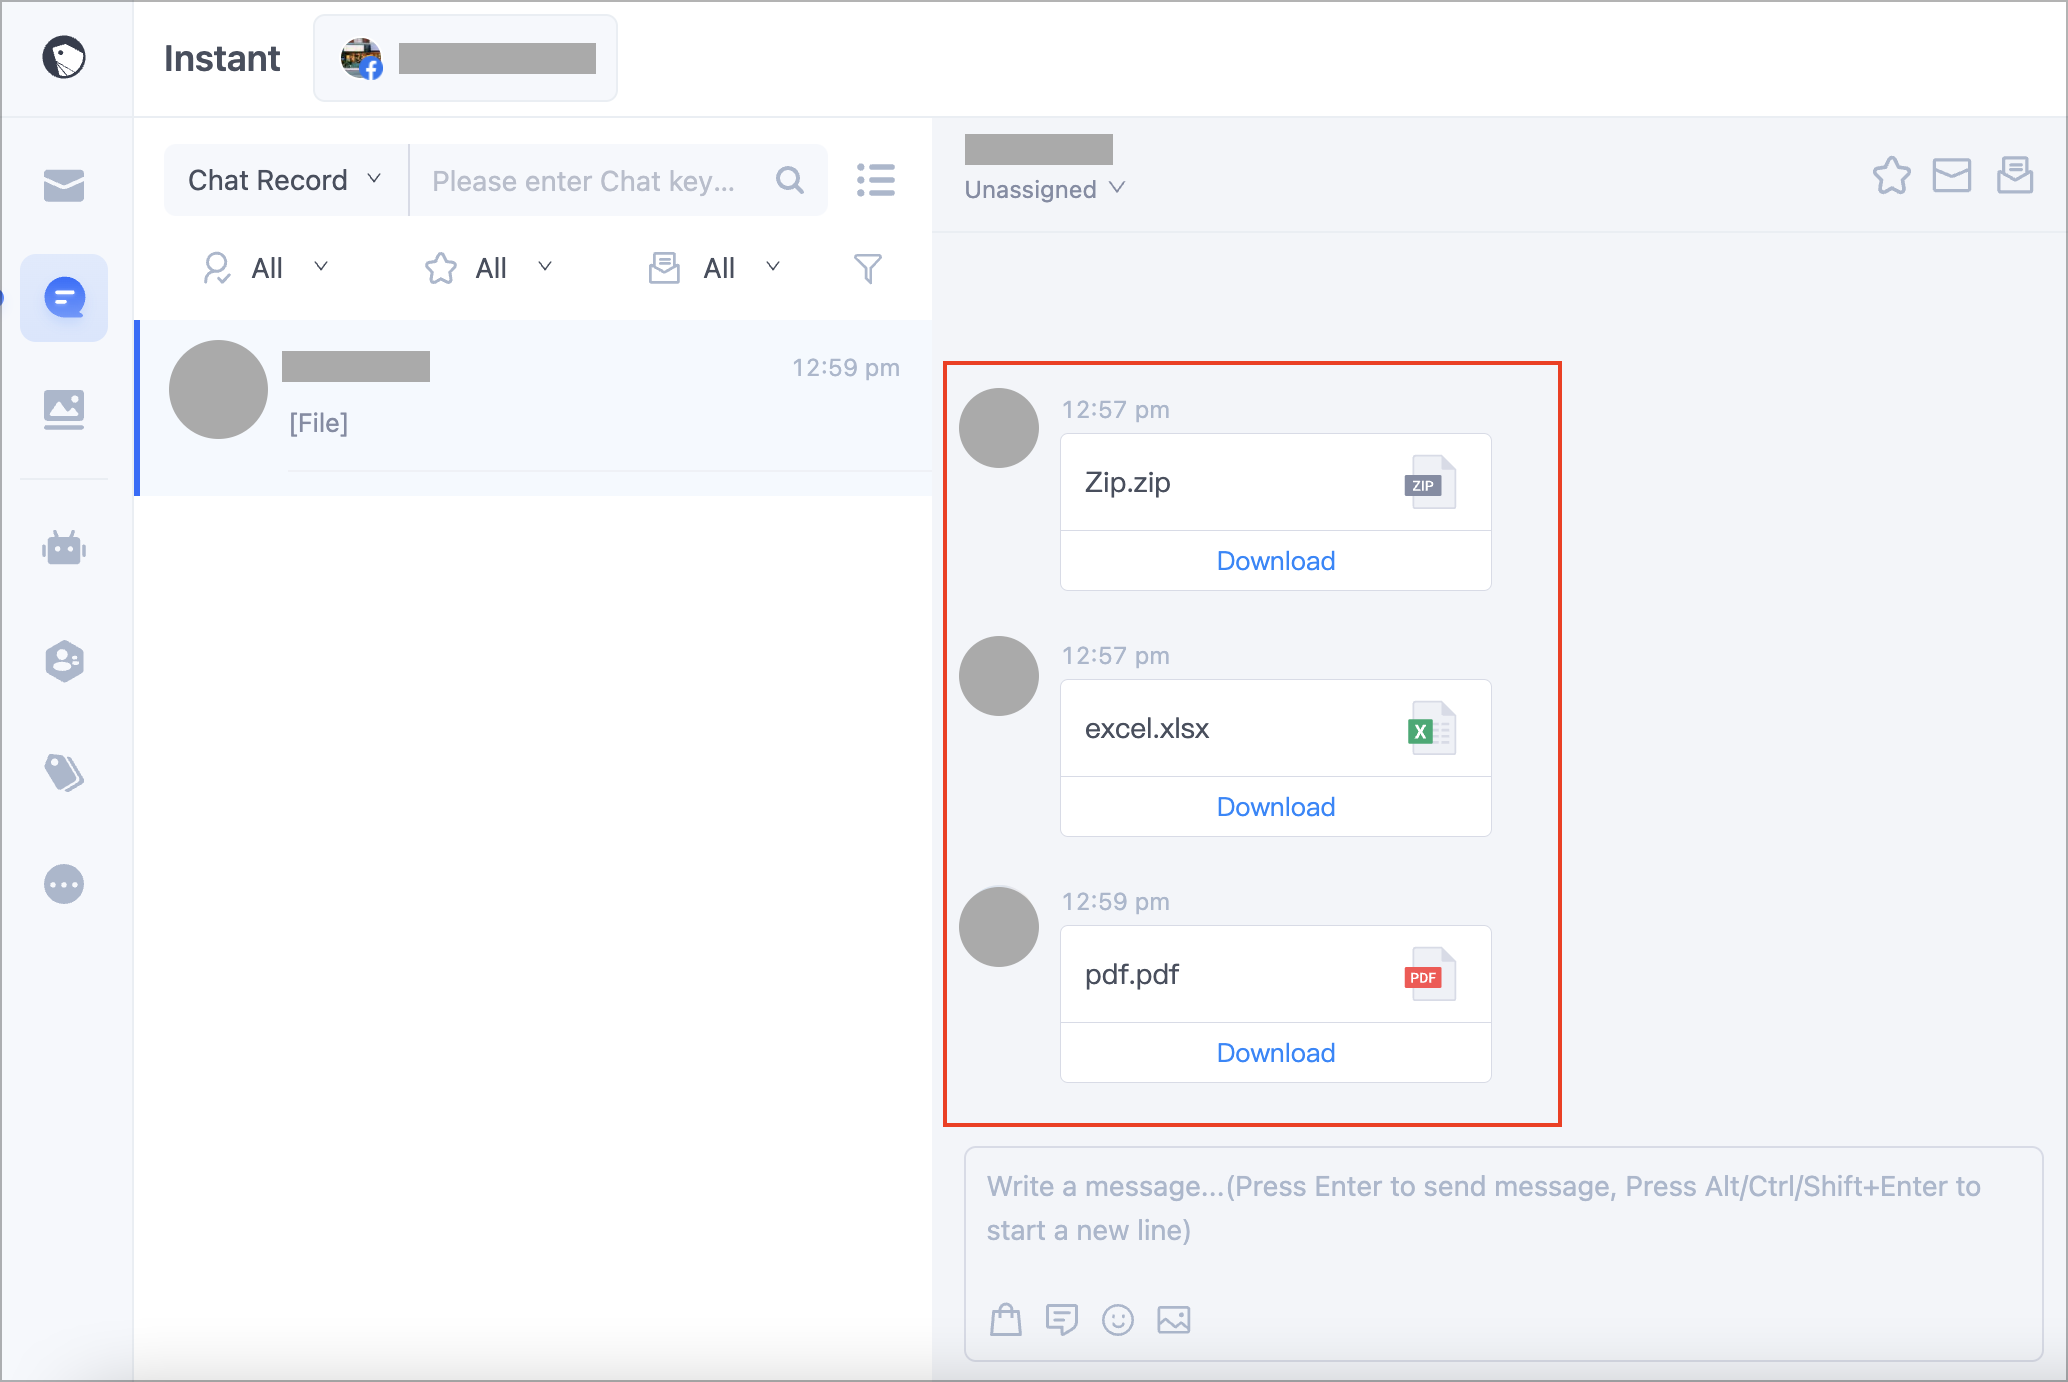
Task: Click the excel.xlsx file name
Action: coord(1147,728)
